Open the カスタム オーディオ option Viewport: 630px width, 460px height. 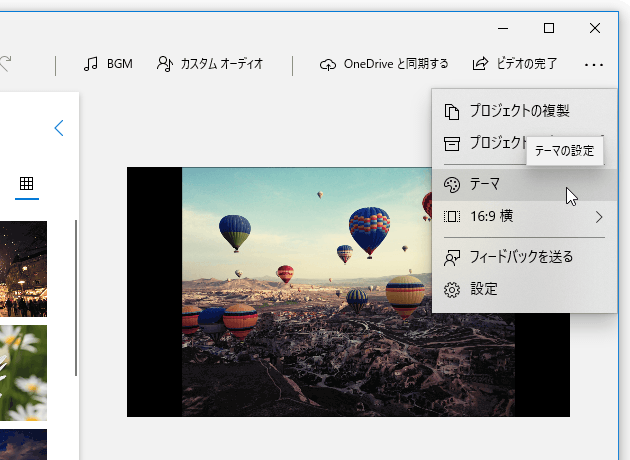(x=210, y=64)
